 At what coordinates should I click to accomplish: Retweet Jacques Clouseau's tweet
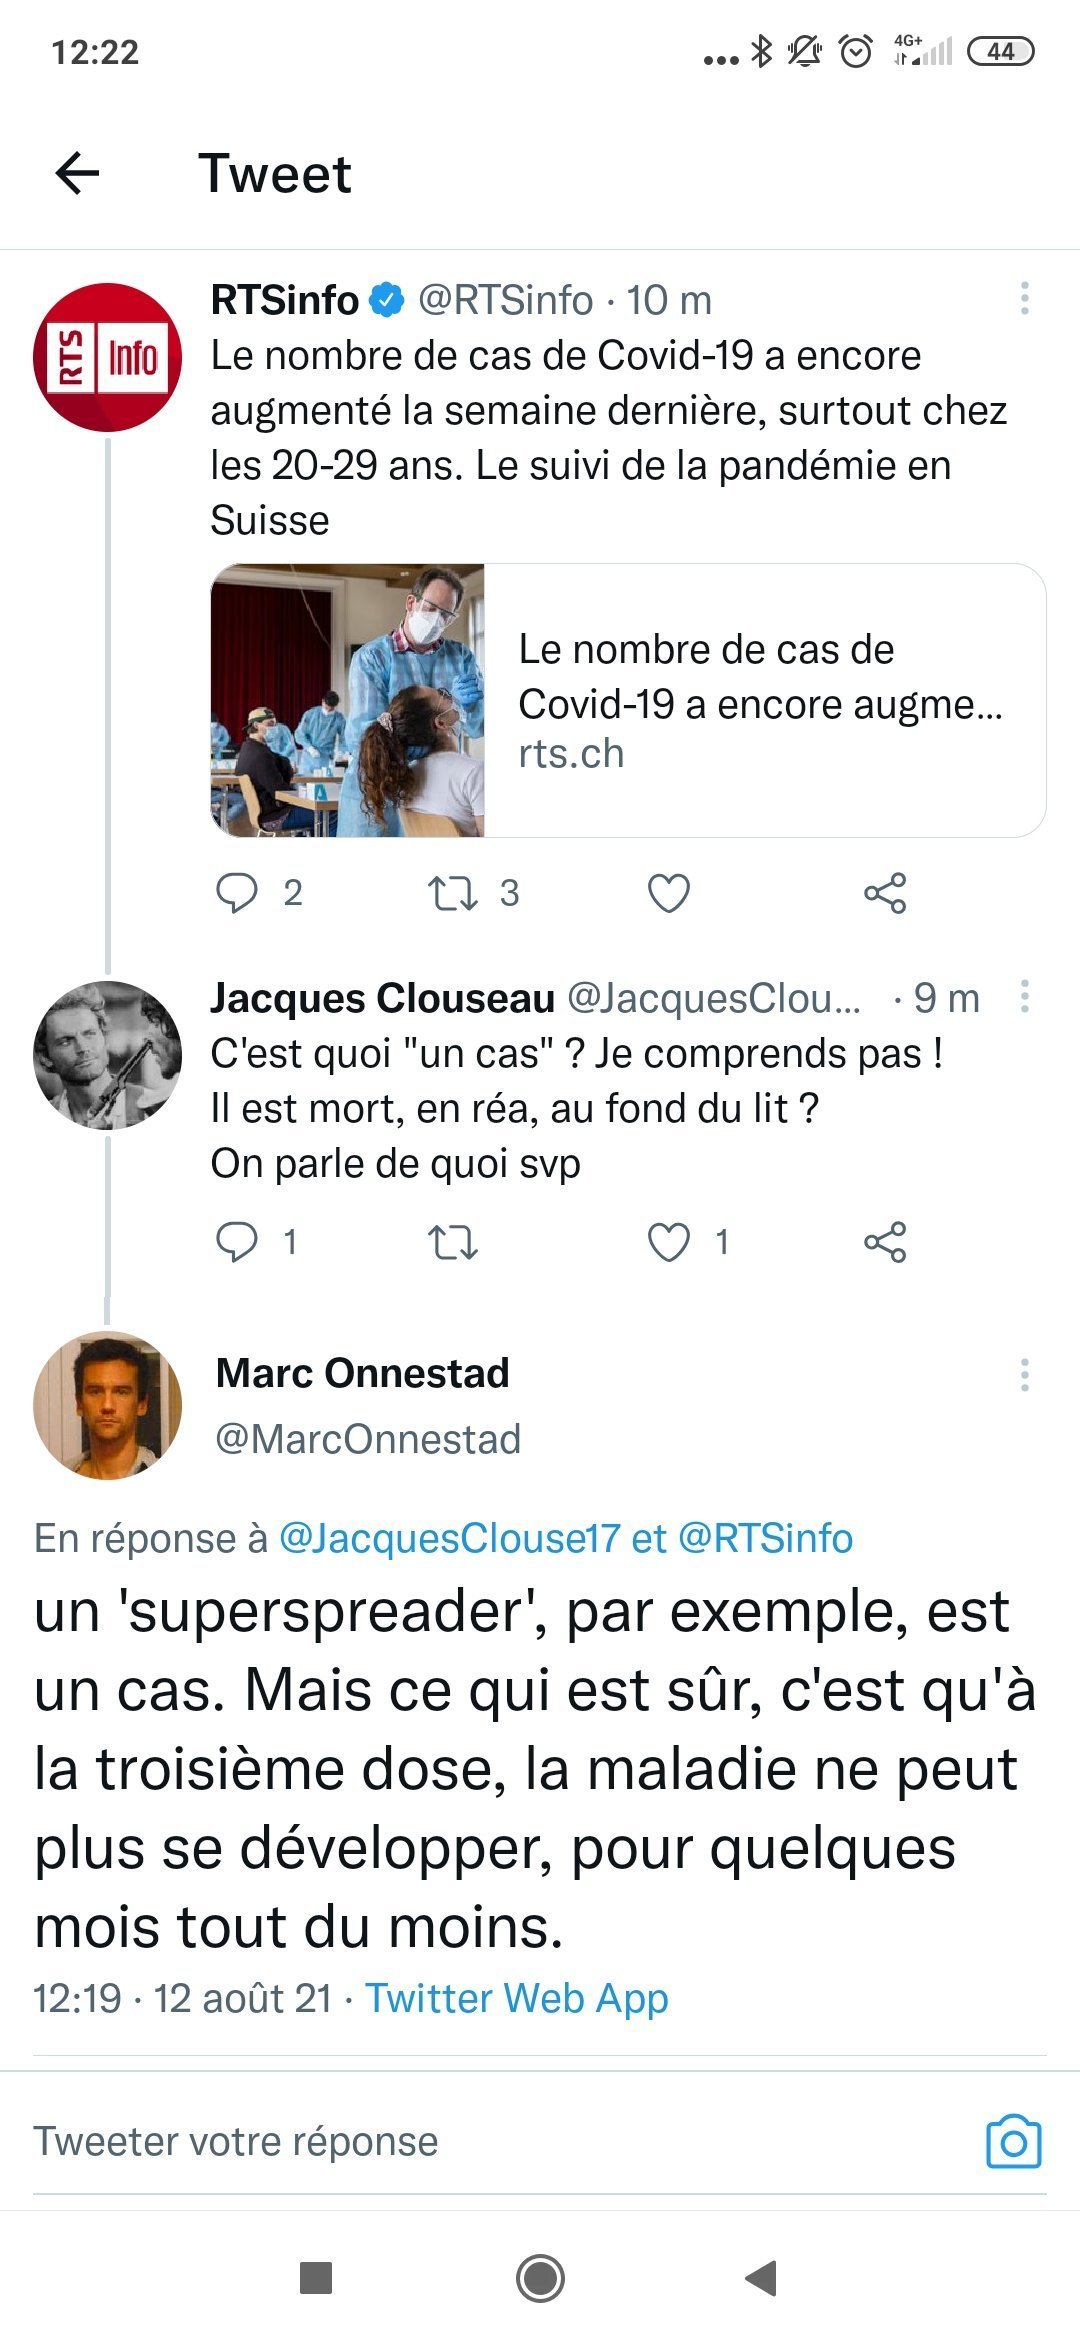(453, 1241)
